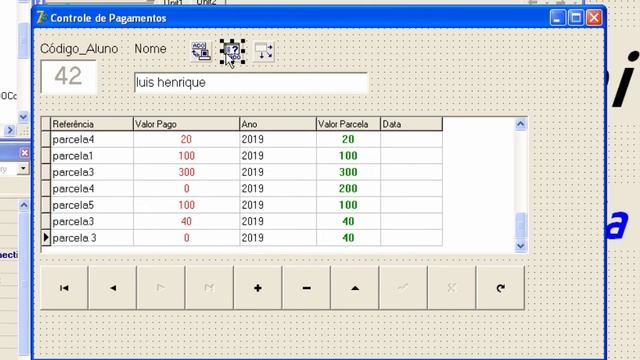Select the ADOConnection component icon
This screenshot has height=360, width=640.
[x=201, y=51]
